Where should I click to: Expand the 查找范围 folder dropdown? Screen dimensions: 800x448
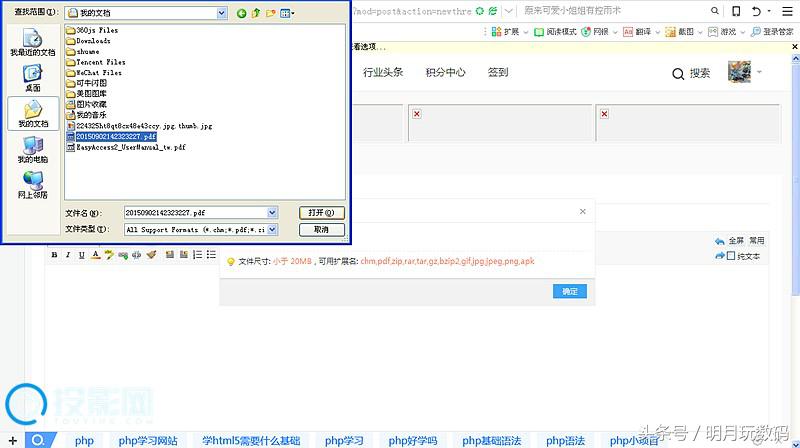pyautogui.click(x=221, y=13)
